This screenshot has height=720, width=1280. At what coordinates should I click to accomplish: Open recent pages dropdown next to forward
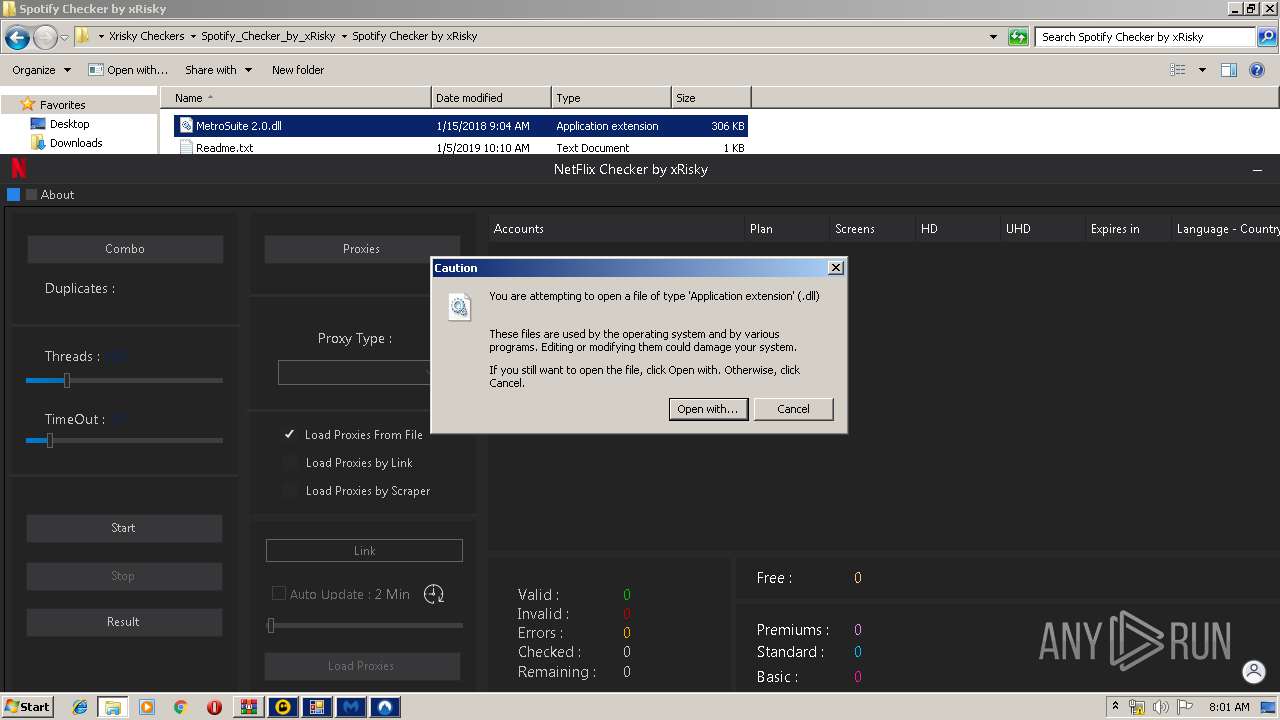[64, 38]
